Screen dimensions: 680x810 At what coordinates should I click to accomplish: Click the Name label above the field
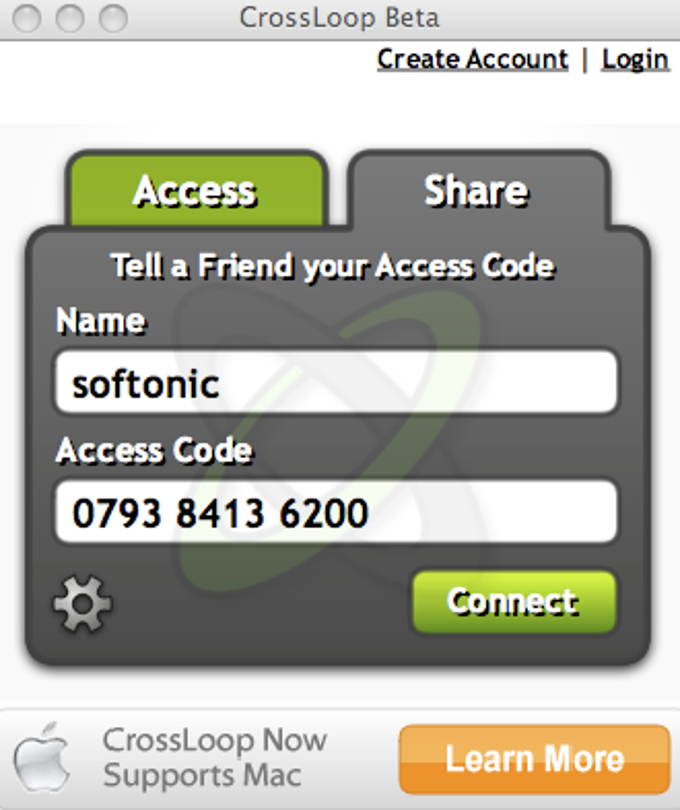[x=101, y=321]
